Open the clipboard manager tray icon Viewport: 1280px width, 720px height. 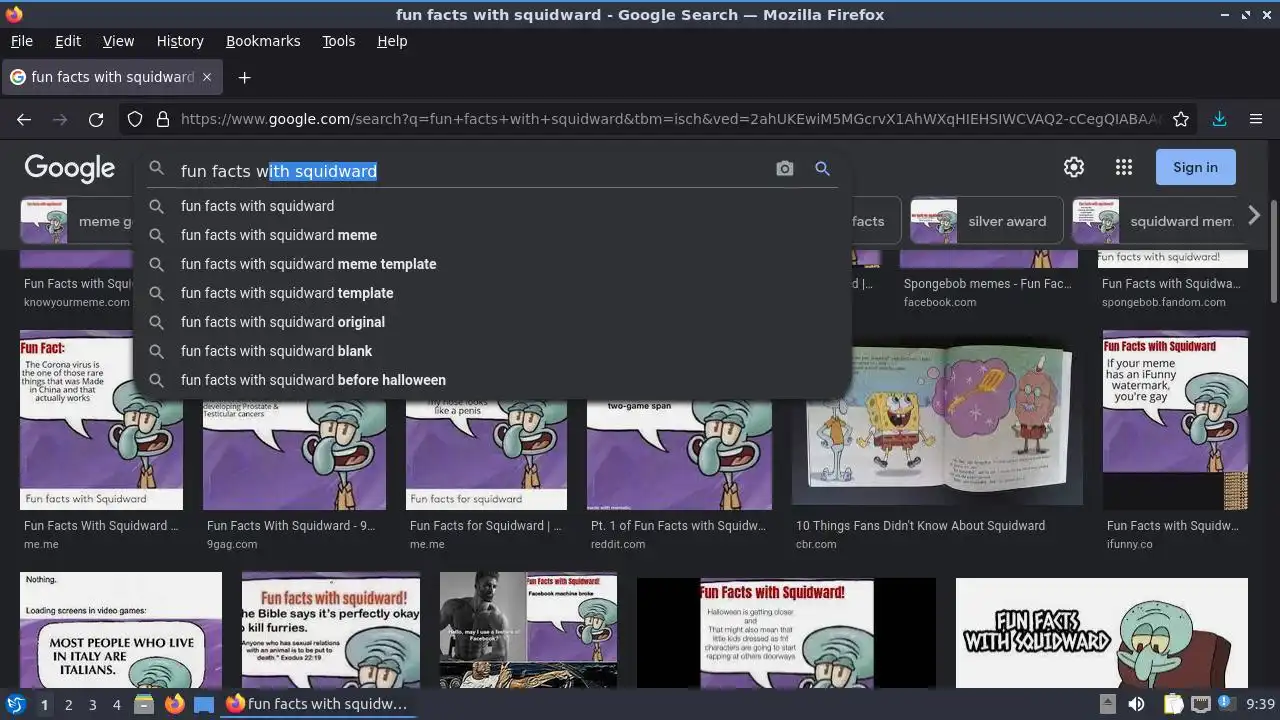coord(1173,704)
